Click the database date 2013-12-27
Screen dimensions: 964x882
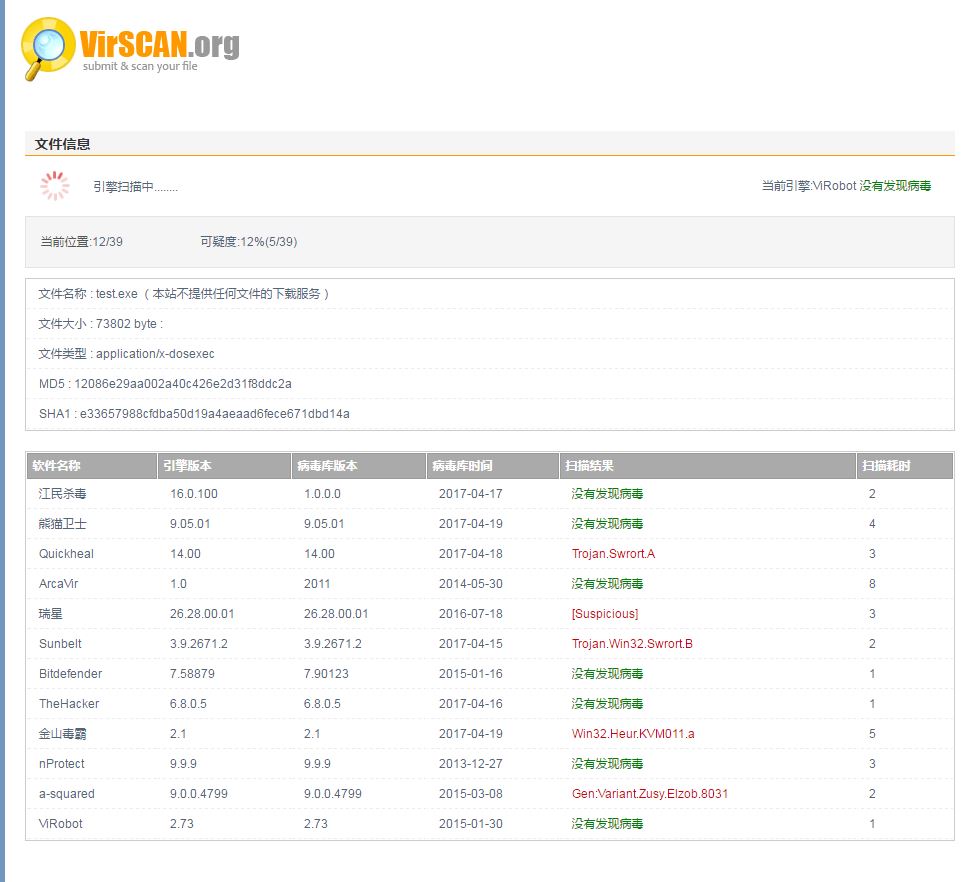pos(471,764)
